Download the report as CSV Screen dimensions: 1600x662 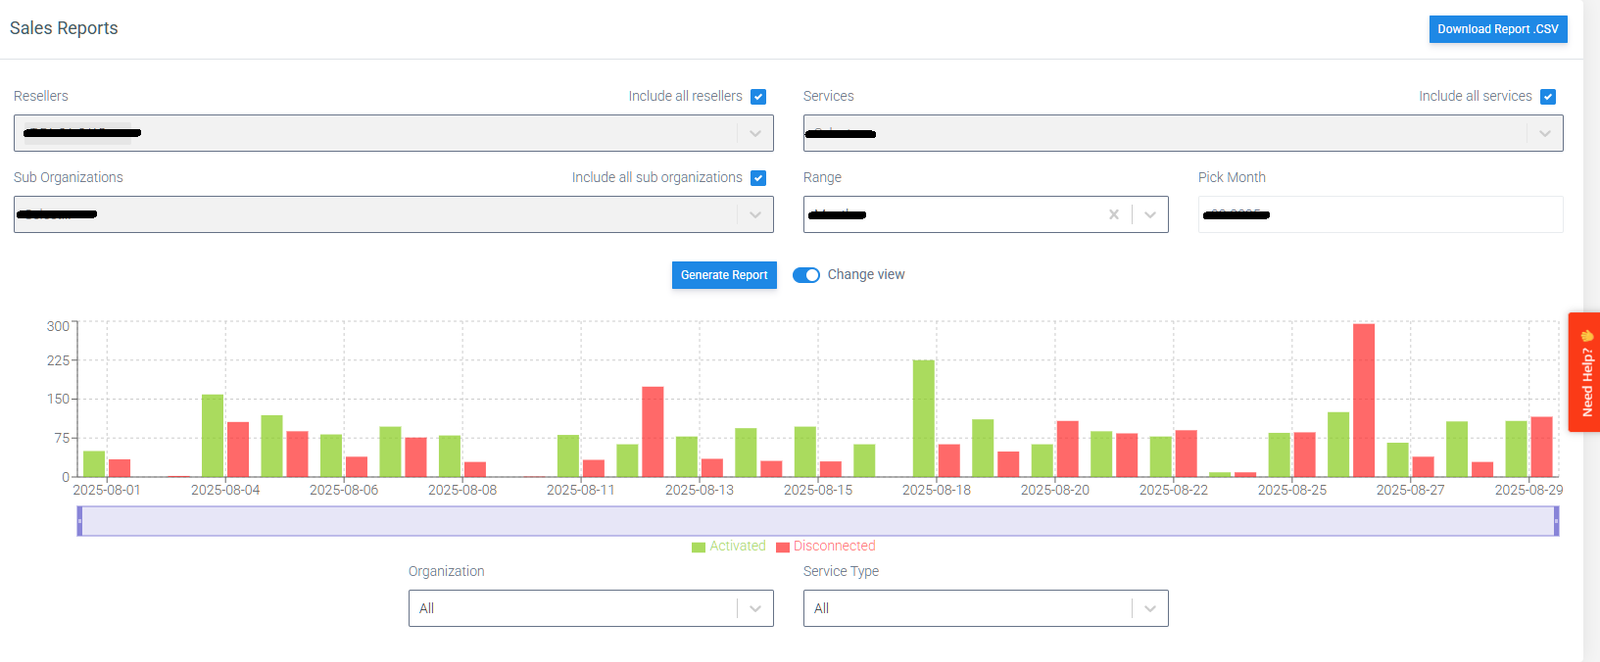(x=1497, y=29)
